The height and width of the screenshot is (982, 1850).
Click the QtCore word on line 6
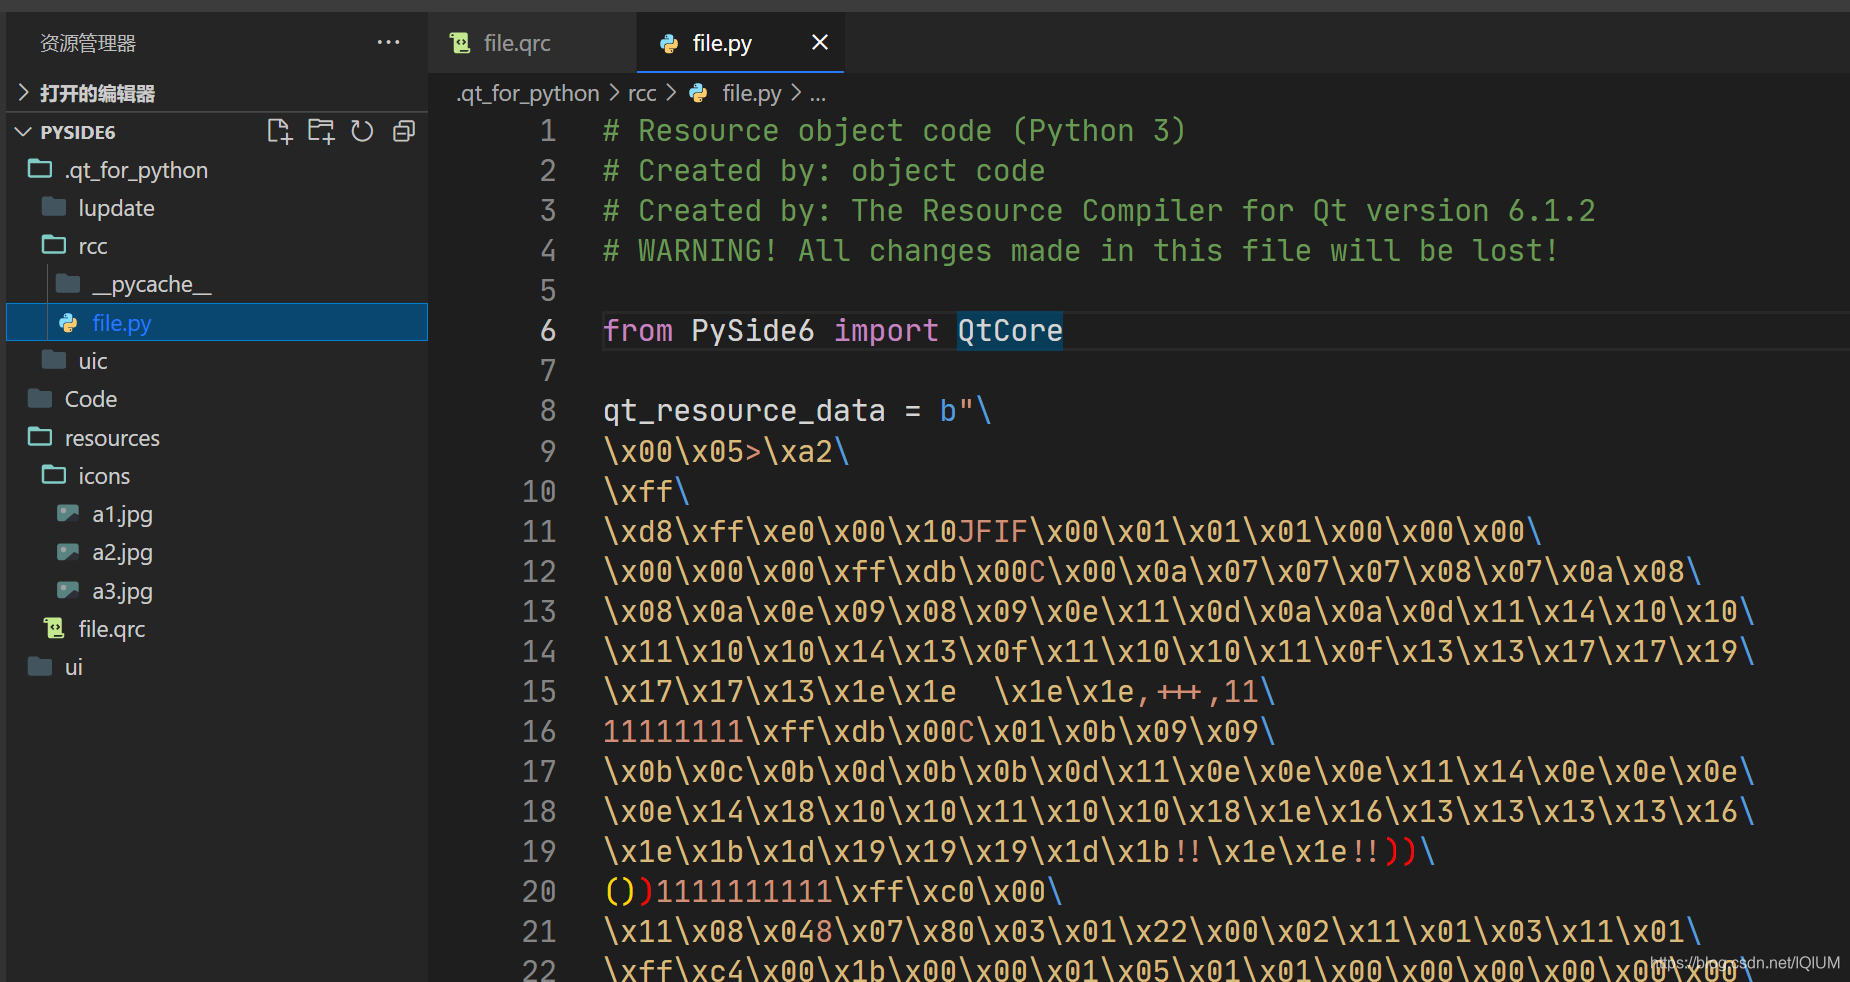click(1010, 331)
